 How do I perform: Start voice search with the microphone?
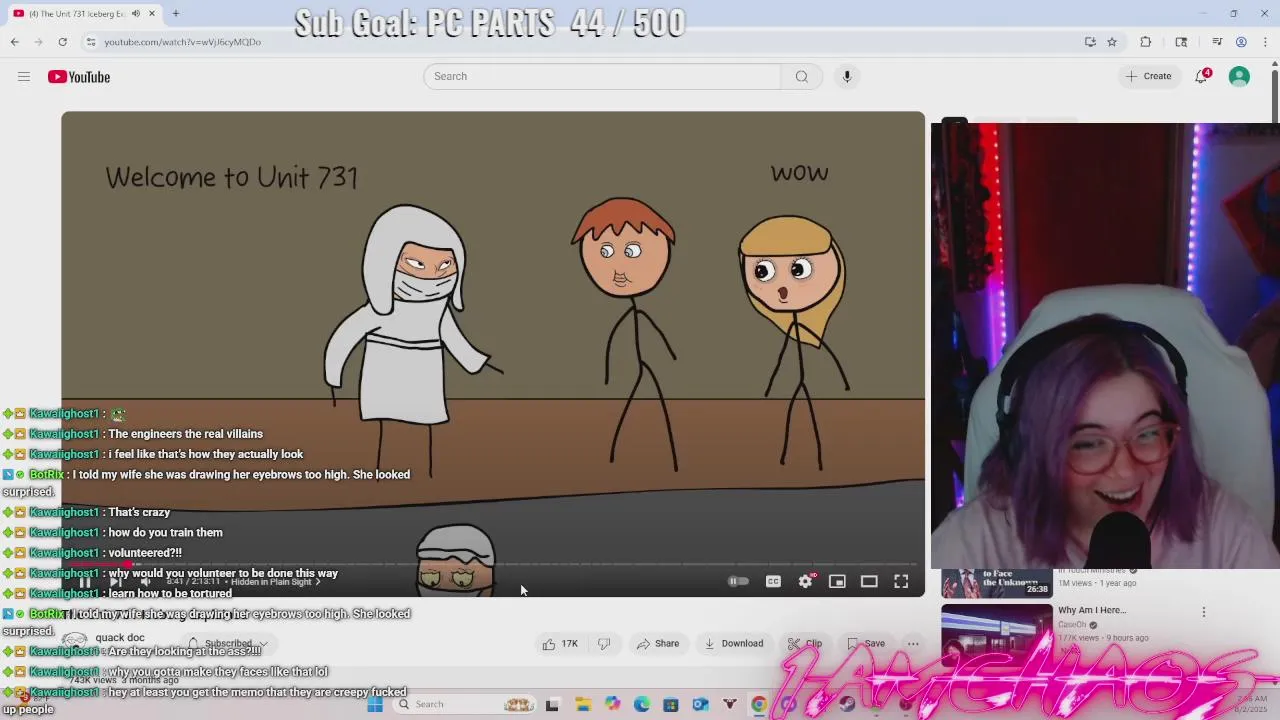point(847,76)
